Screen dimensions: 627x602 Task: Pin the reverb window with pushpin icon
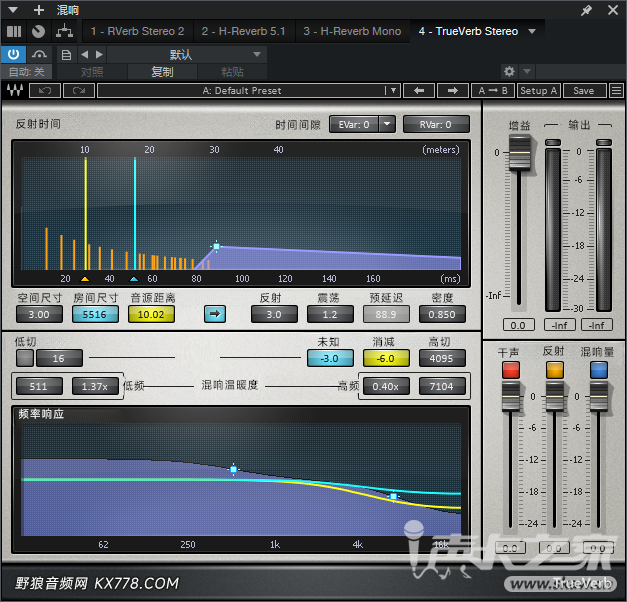click(x=586, y=10)
